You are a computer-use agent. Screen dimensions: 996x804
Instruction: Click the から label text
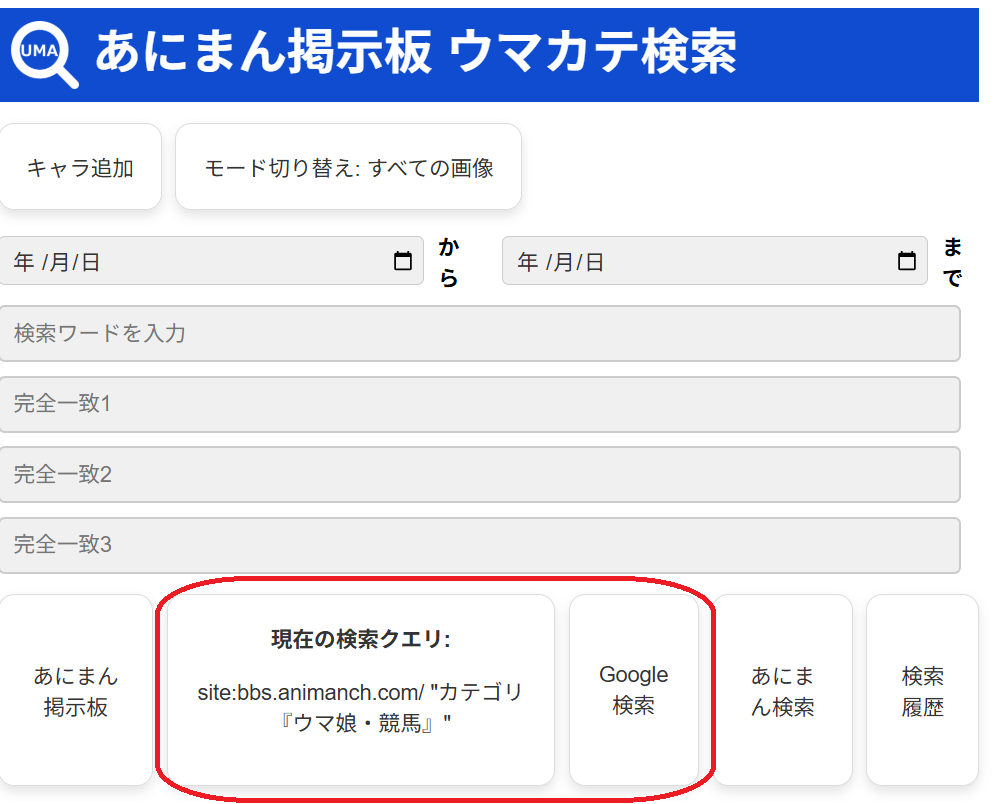coord(449,262)
